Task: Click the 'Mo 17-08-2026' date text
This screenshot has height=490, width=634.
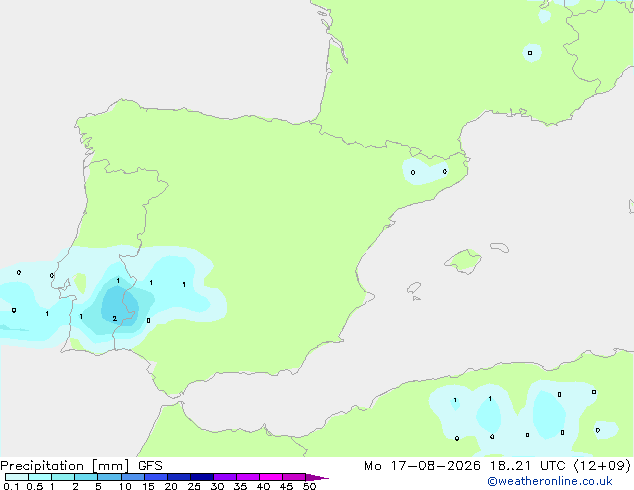Action: [x=422, y=466]
